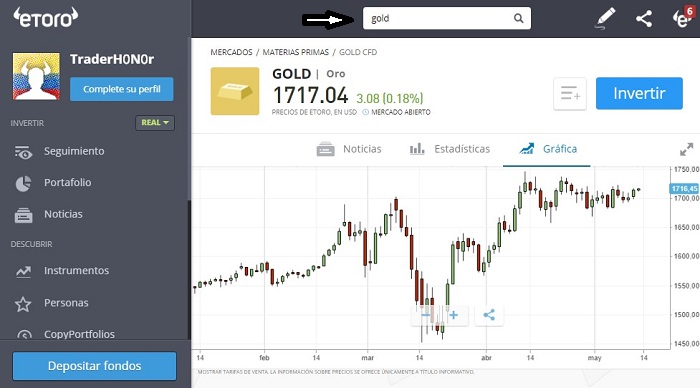
Task: Zoom in chart with plus button
Action: (454, 315)
